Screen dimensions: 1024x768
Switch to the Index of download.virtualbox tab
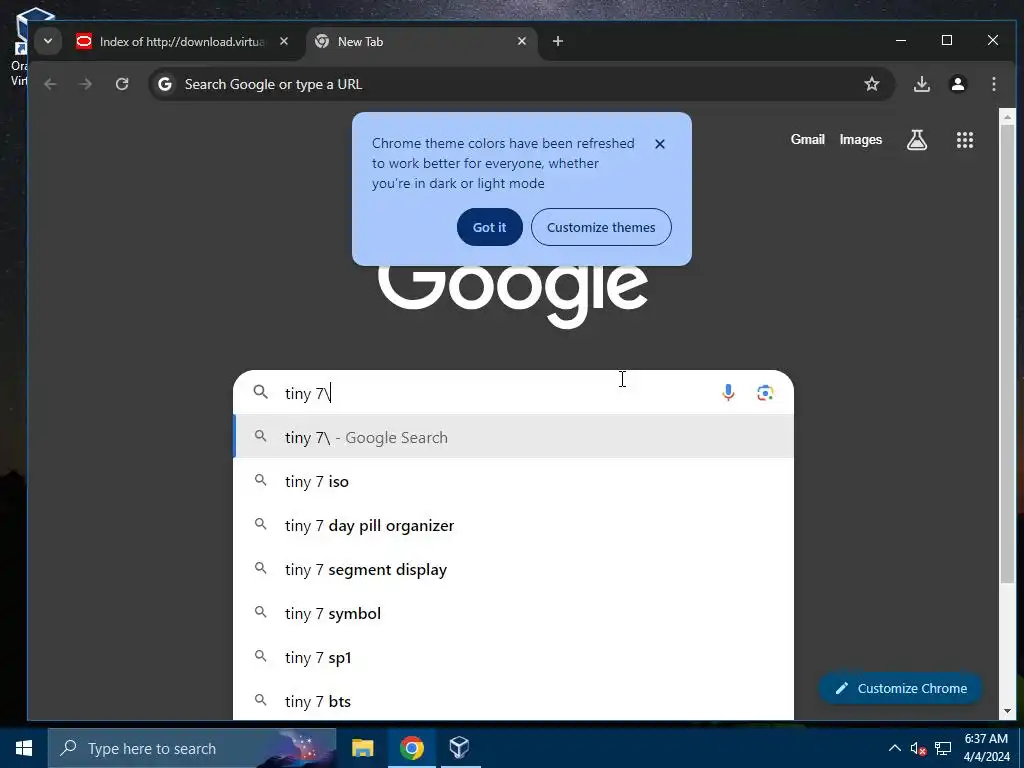183,42
